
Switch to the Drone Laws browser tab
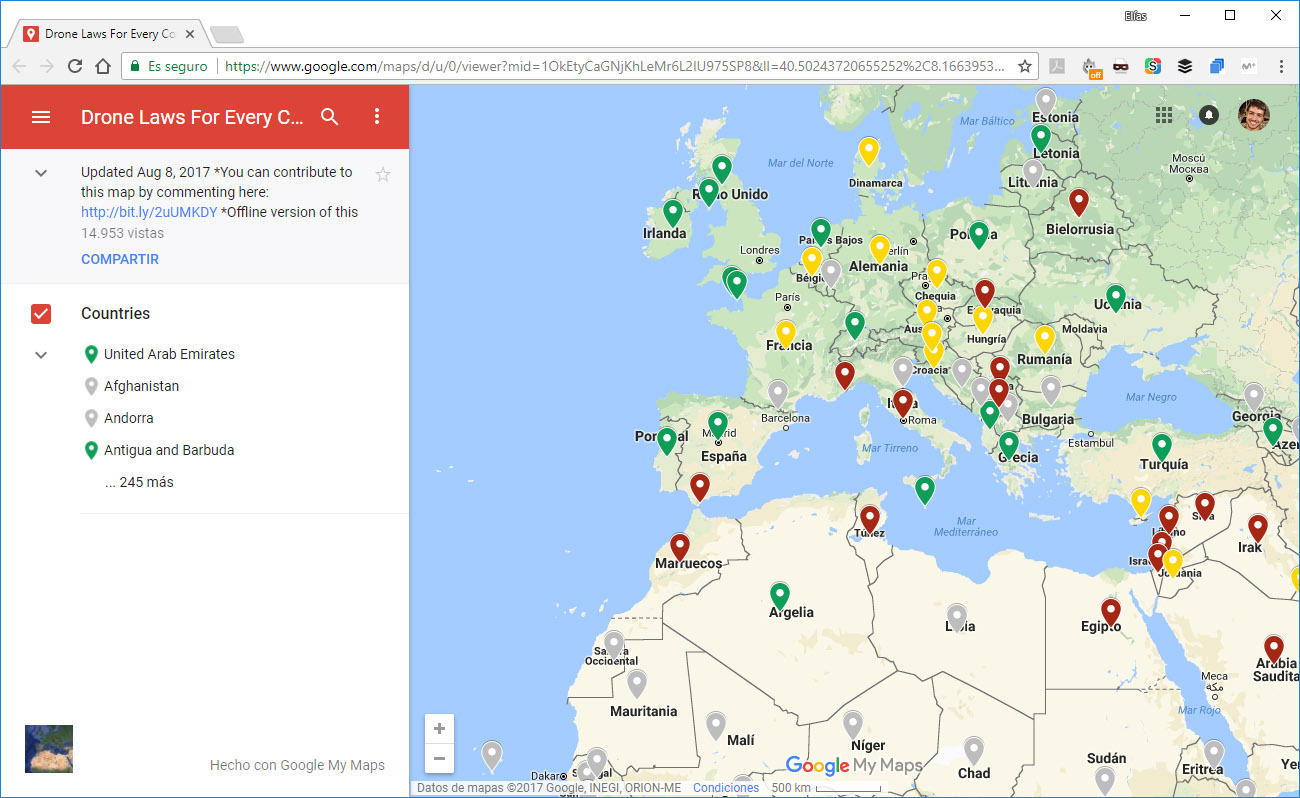[100, 31]
